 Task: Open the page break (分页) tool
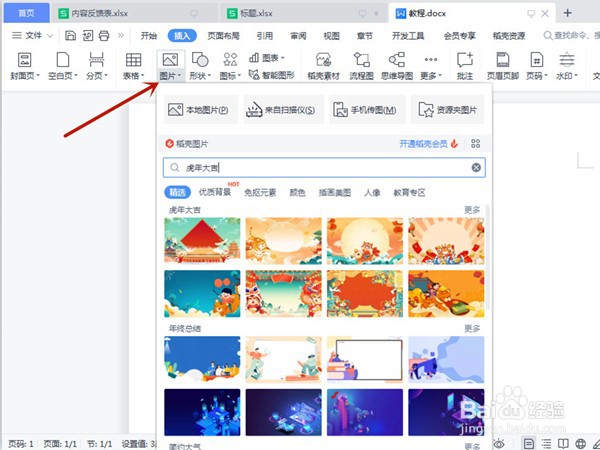pyautogui.click(x=96, y=66)
